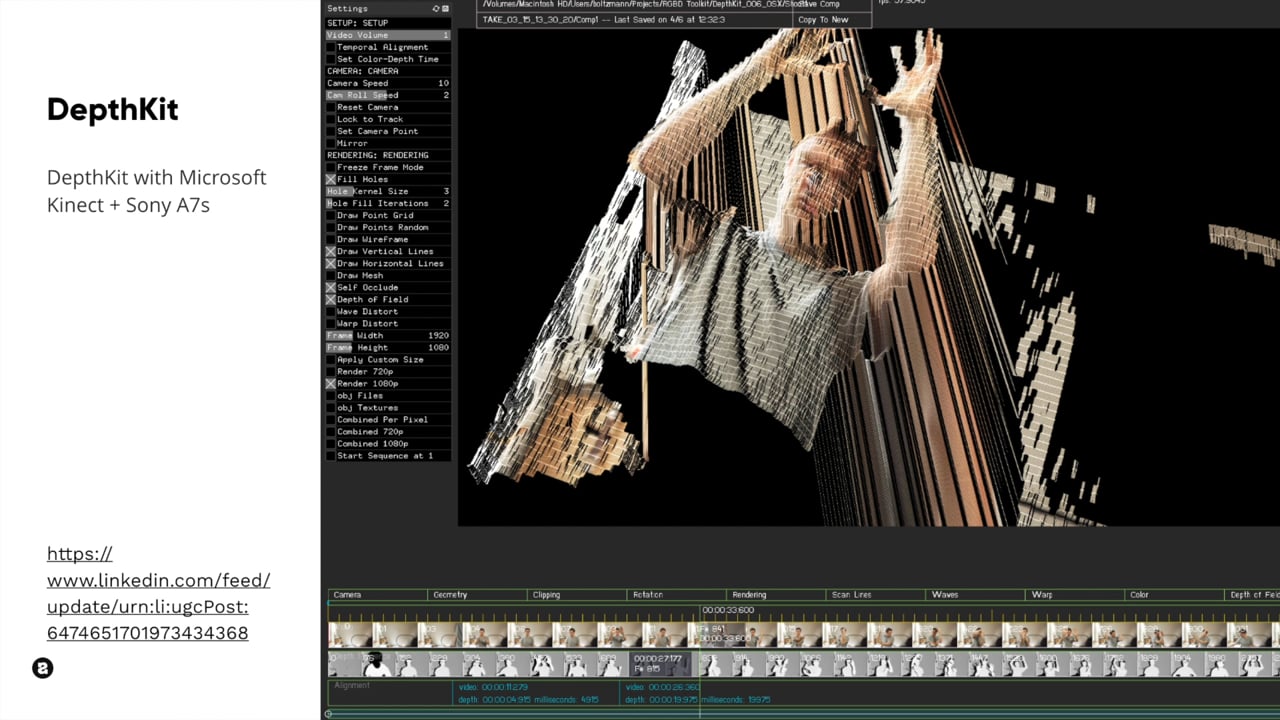Uncheck Fill Holes
This screenshot has width=1280, height=720.
click(x=331, y=179)
